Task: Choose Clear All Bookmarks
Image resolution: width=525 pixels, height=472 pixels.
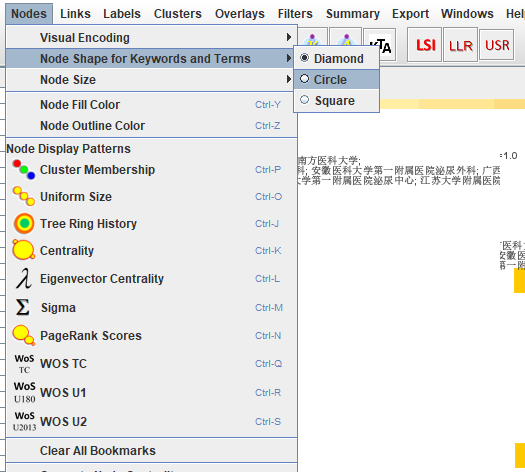Action: coord(151,451)
